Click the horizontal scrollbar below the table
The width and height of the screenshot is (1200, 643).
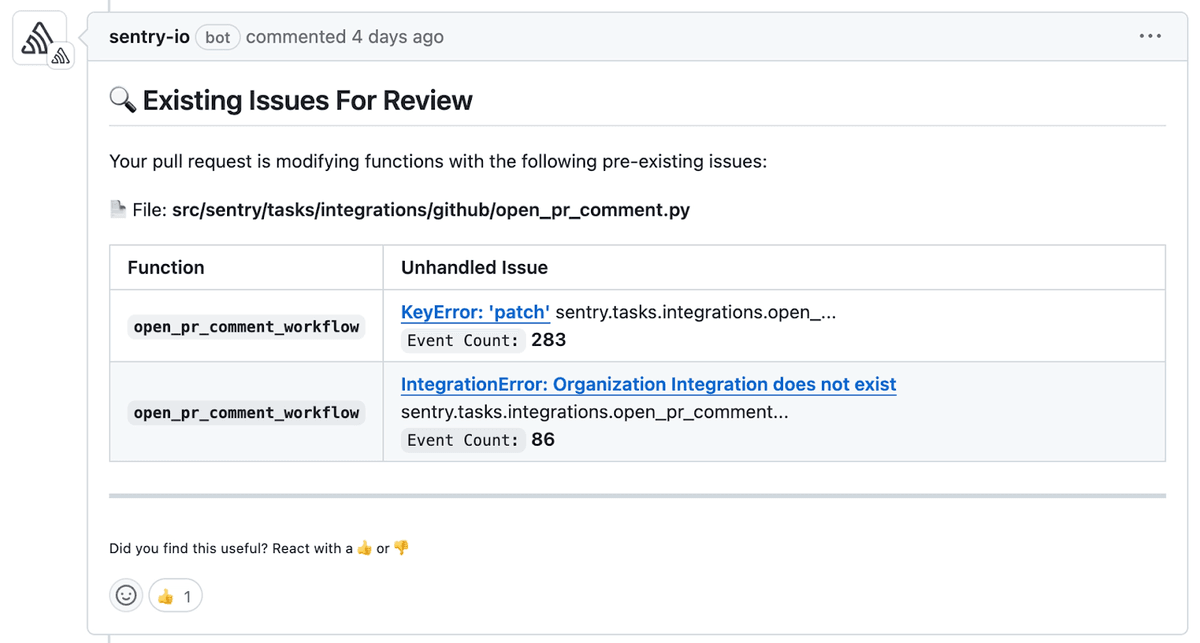coord(637,496)
